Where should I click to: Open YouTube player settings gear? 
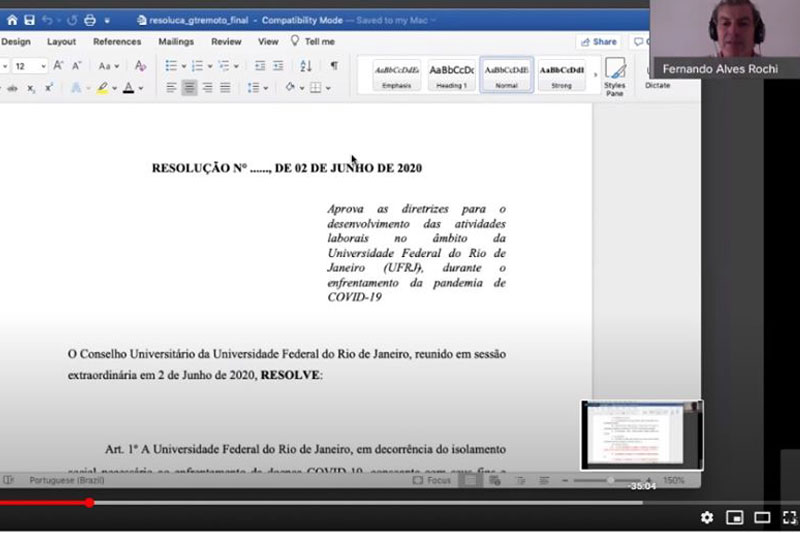coord(707,517)
